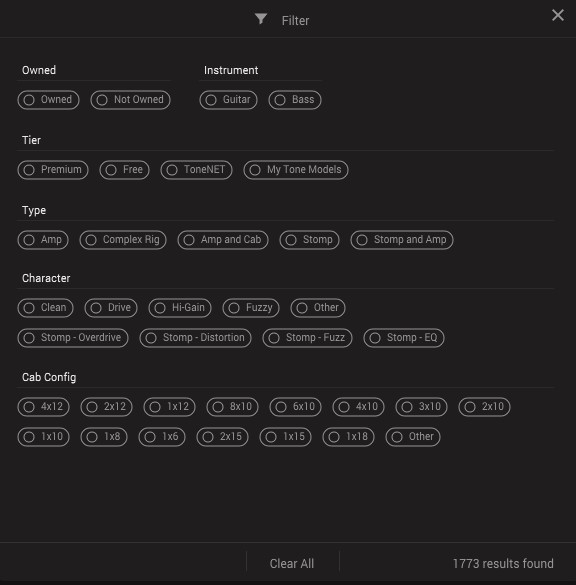This screenshot has width=576, height=585.
Task: Select the 8x10 cab config
Action: (232, 407)
